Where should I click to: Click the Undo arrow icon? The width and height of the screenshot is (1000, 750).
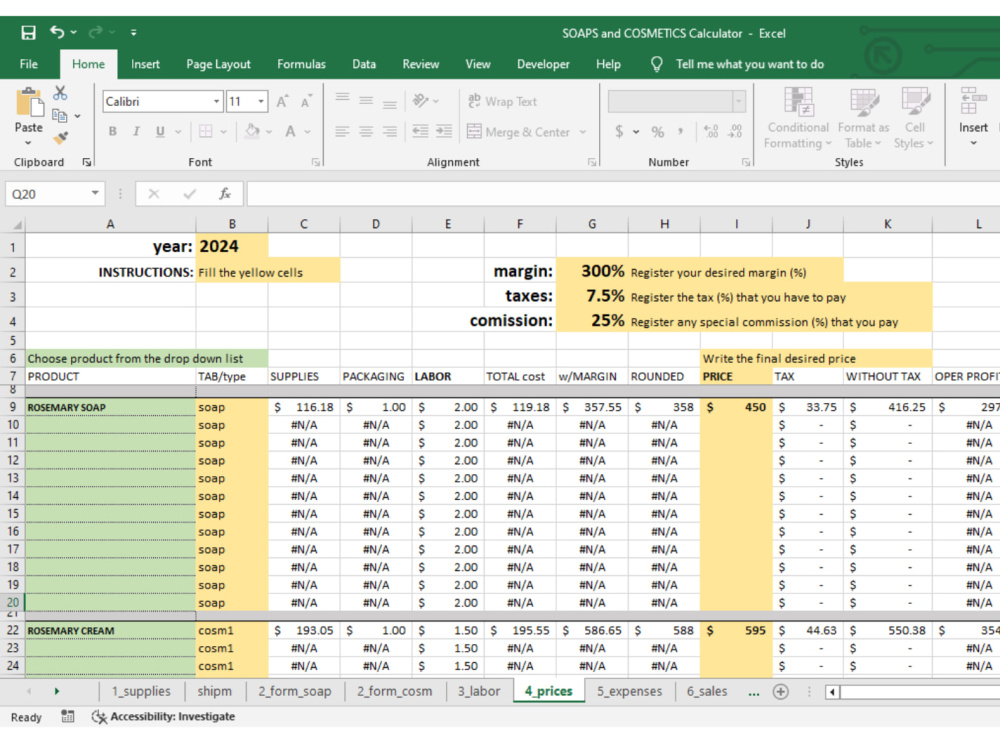pos(57,32)
